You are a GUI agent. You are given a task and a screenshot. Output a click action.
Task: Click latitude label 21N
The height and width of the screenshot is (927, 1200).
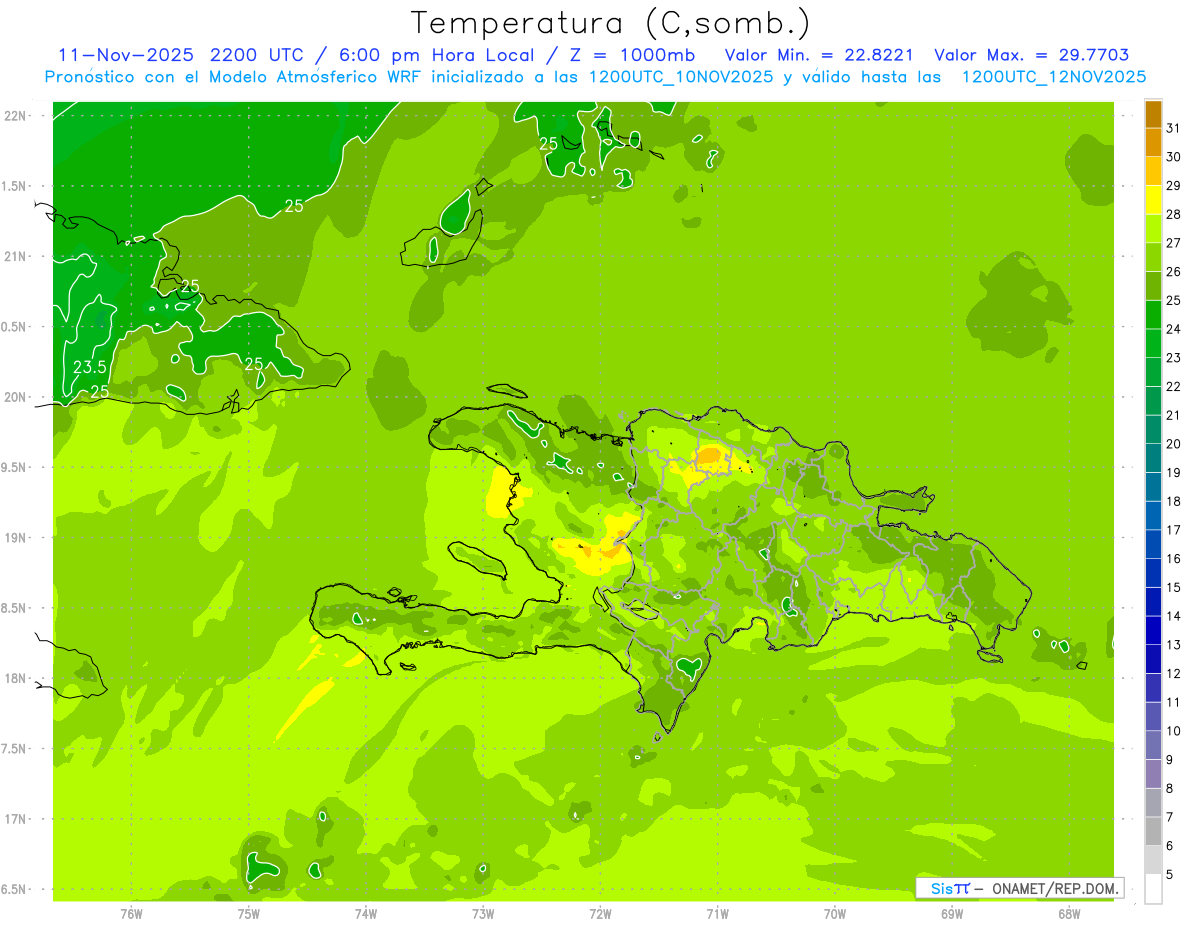(x=15, y=256)
